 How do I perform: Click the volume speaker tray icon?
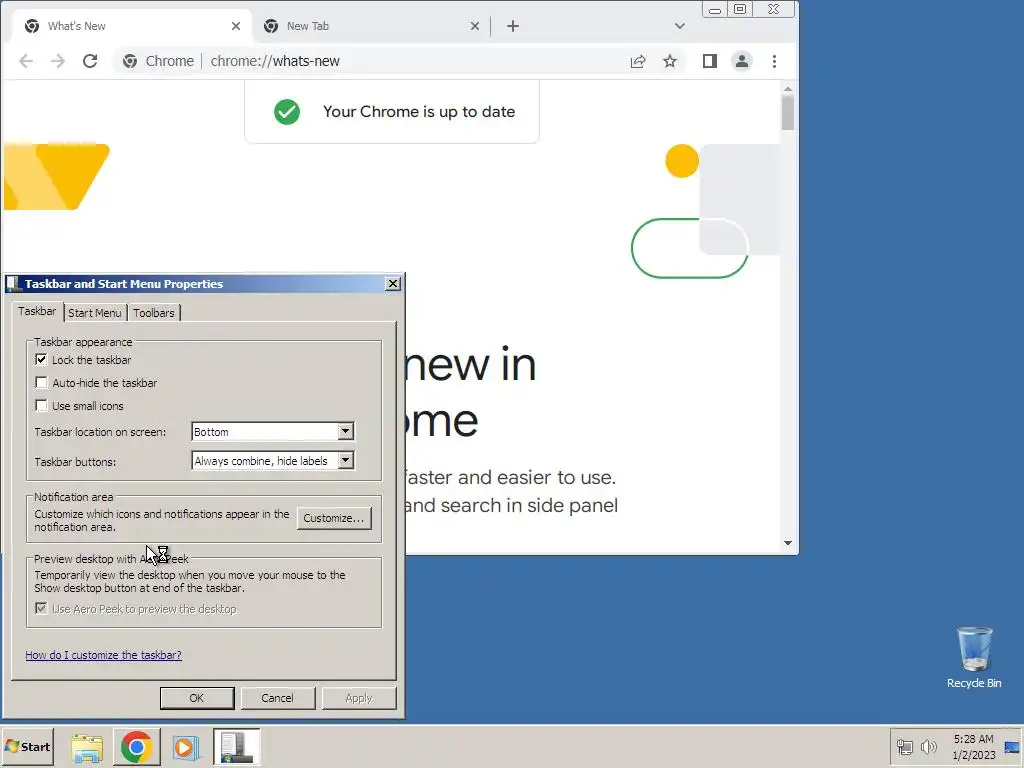coord(928,747)
